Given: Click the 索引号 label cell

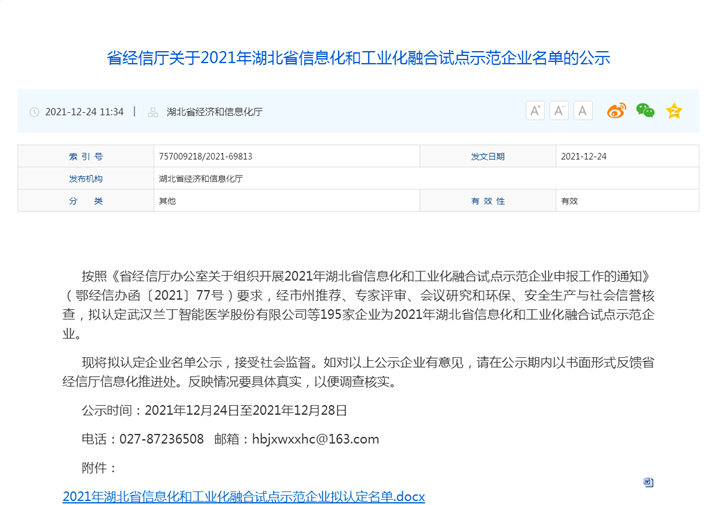Looking at the screenshot, I should pos(86,157).
